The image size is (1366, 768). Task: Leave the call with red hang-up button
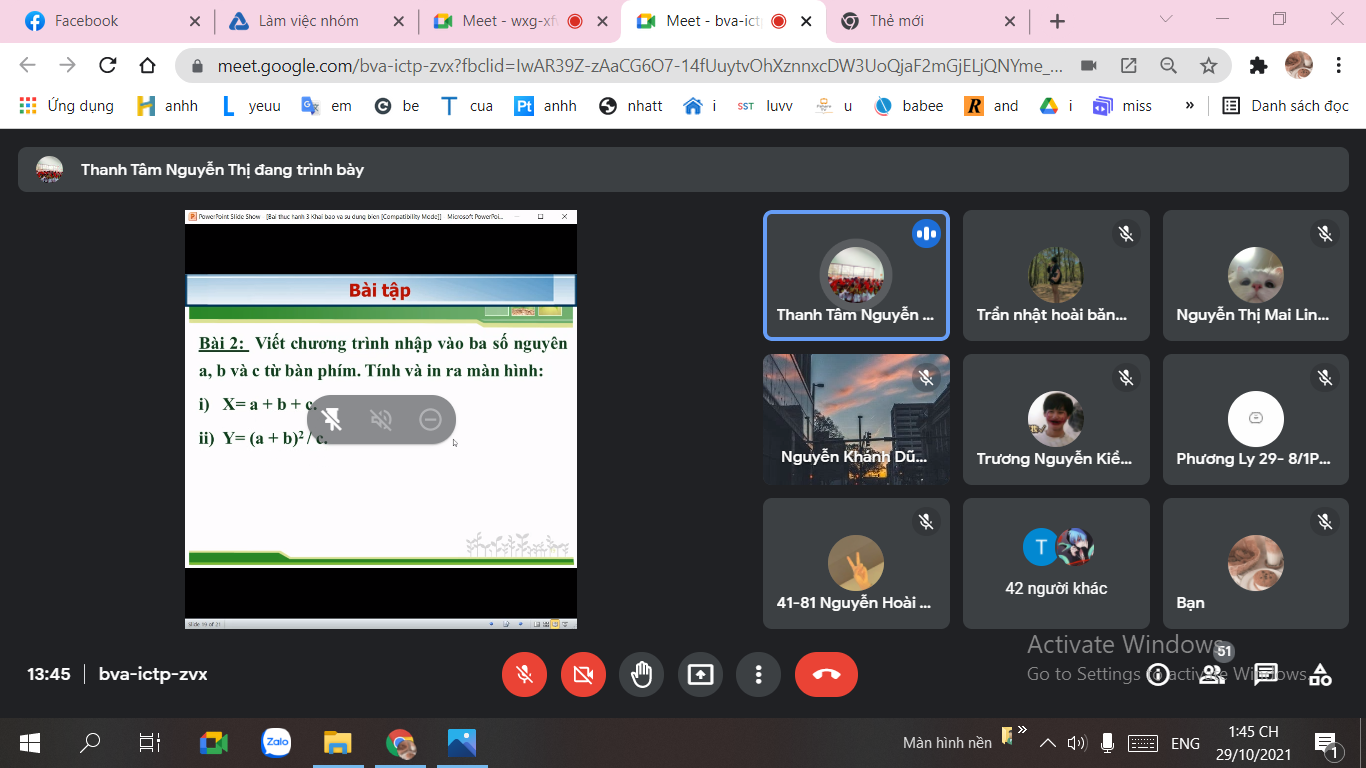(x=826, y=675)
